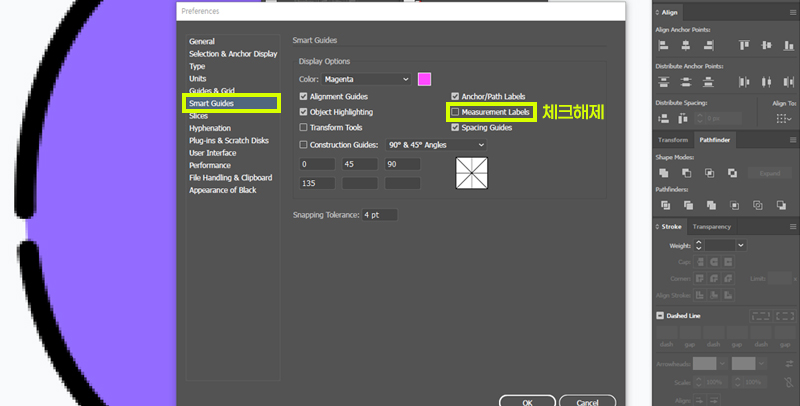
Task: Select Selection & Anchor Display category
Action: 233,54
